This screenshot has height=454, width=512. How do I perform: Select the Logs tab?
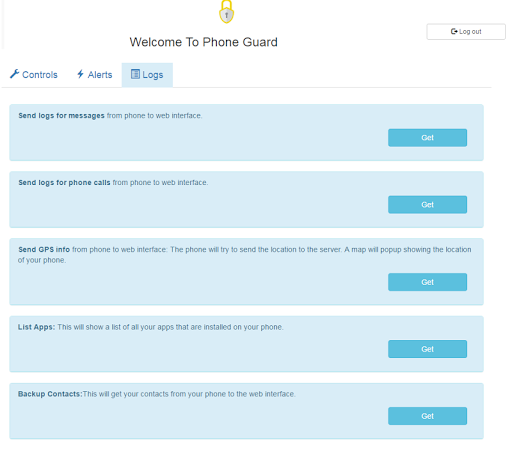(147, 75)
